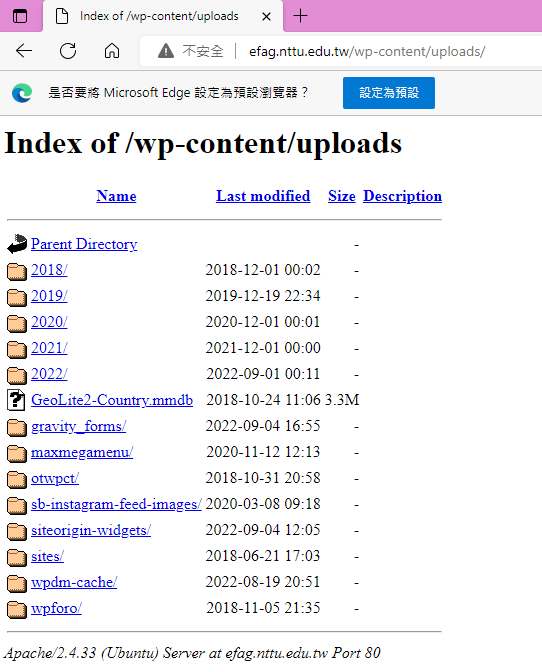Go back to previous page

coord(24,51)
